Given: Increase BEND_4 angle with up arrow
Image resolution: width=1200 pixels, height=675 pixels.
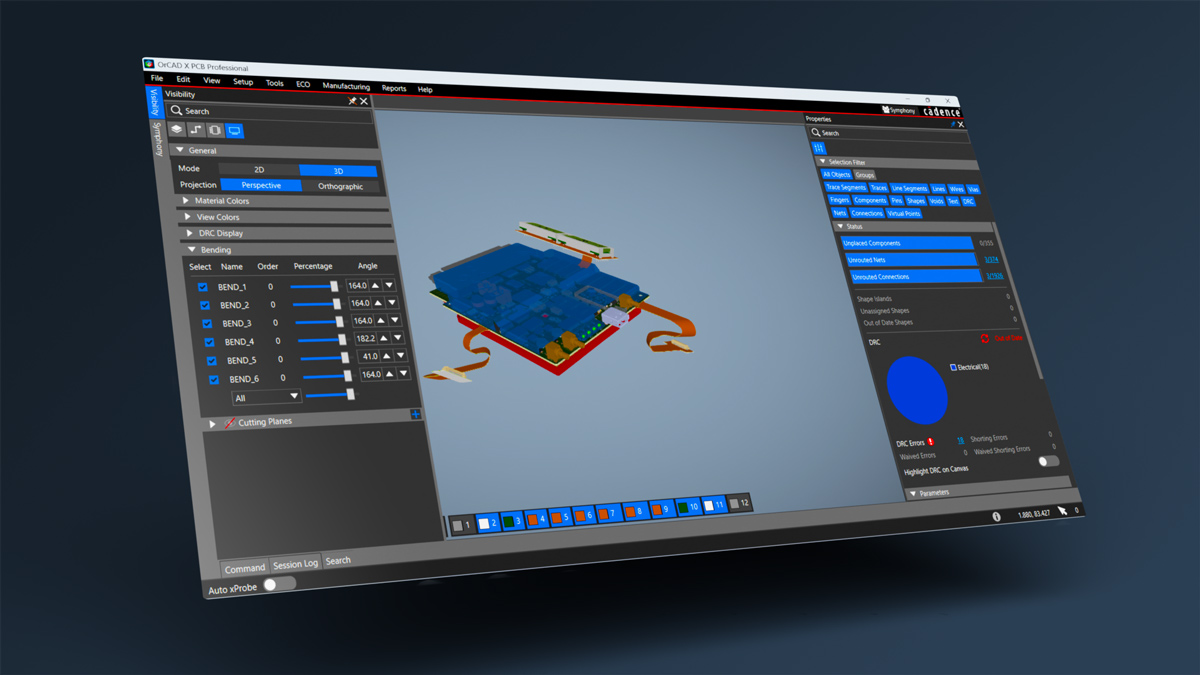Looking at the screenshot, I should [384, 339].
